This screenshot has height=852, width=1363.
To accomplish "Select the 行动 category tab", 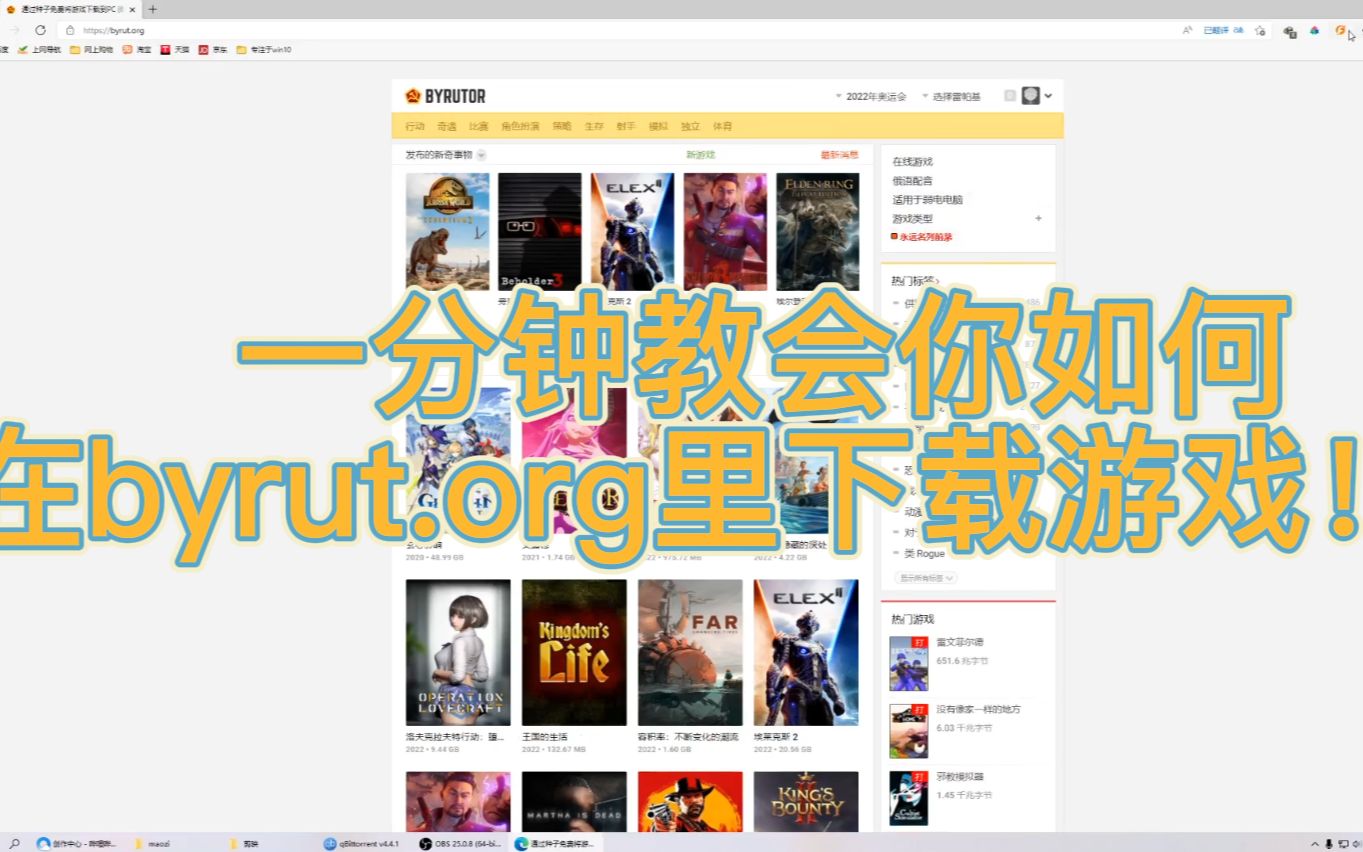I will pos(415,127).
